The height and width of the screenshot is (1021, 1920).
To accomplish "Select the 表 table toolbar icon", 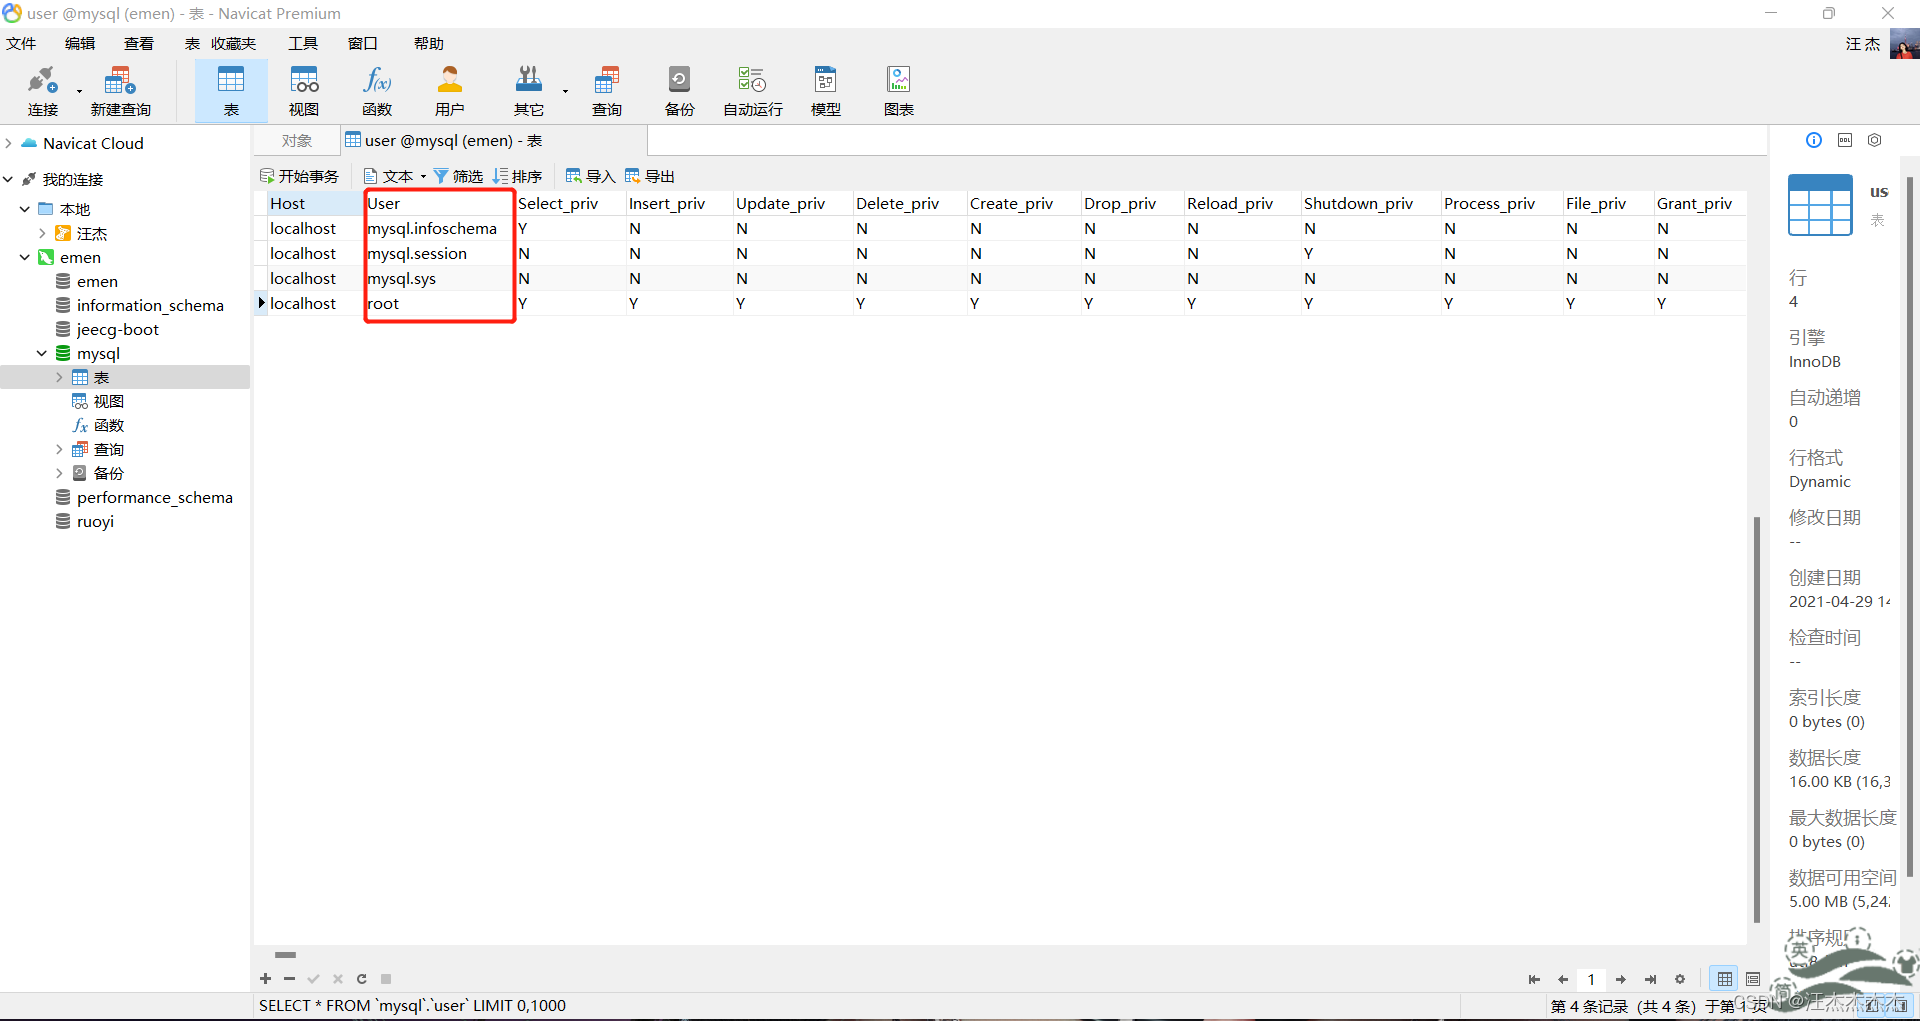I will (x=231, y=91).
